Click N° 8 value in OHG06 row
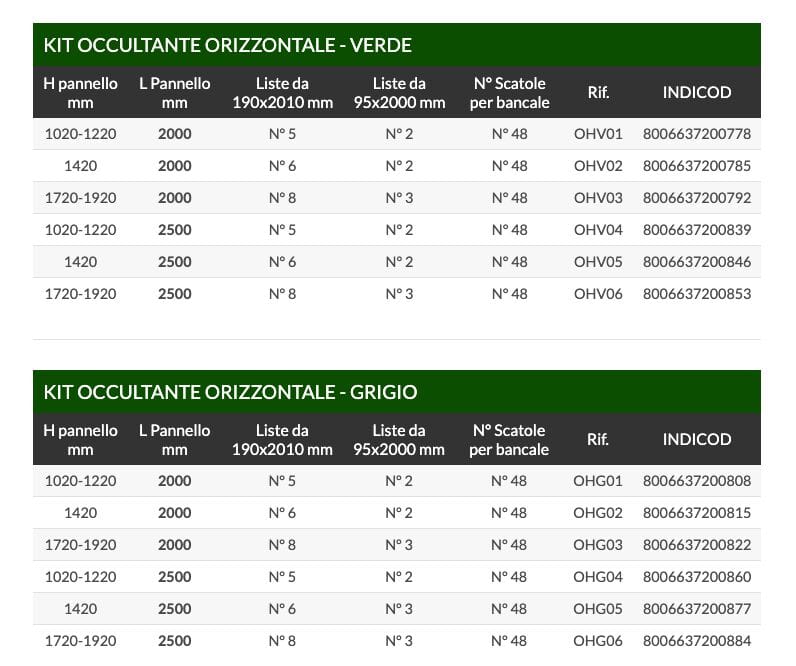This screenshot has height=666, width=796. pyautogui.click(x=282, y=641)
